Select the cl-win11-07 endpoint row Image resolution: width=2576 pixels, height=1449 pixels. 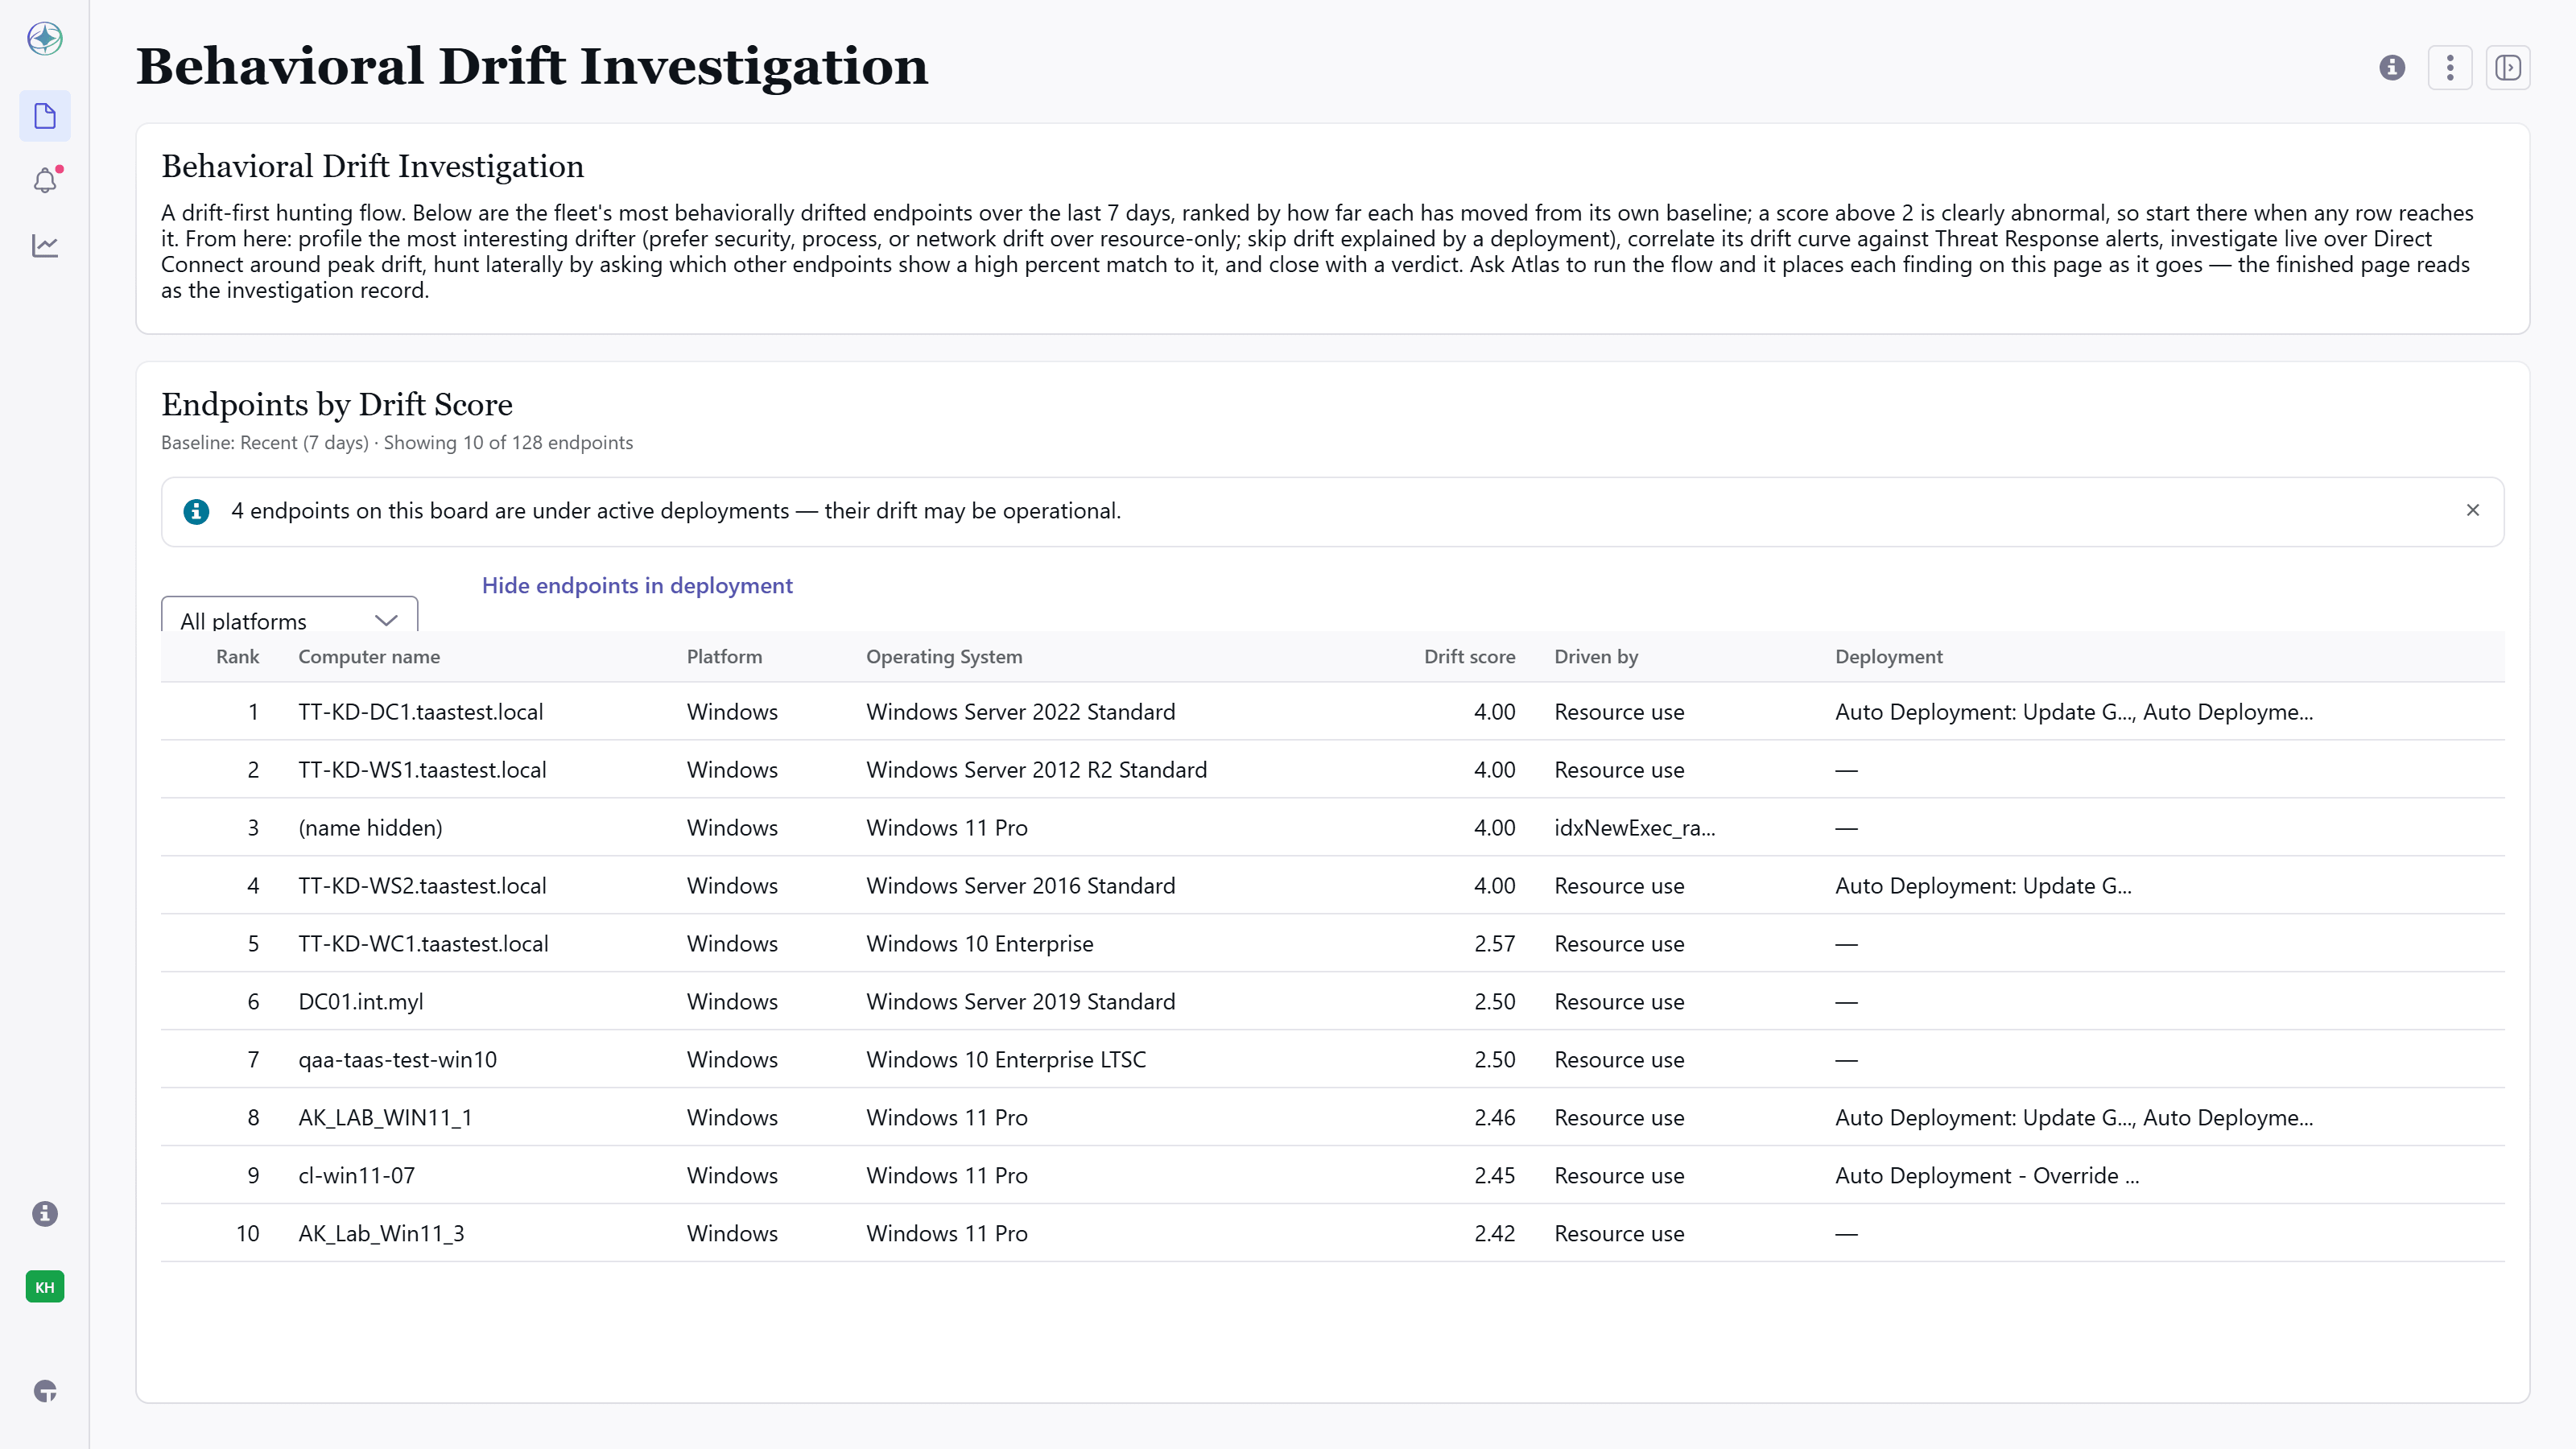tap(1333, 1175)
